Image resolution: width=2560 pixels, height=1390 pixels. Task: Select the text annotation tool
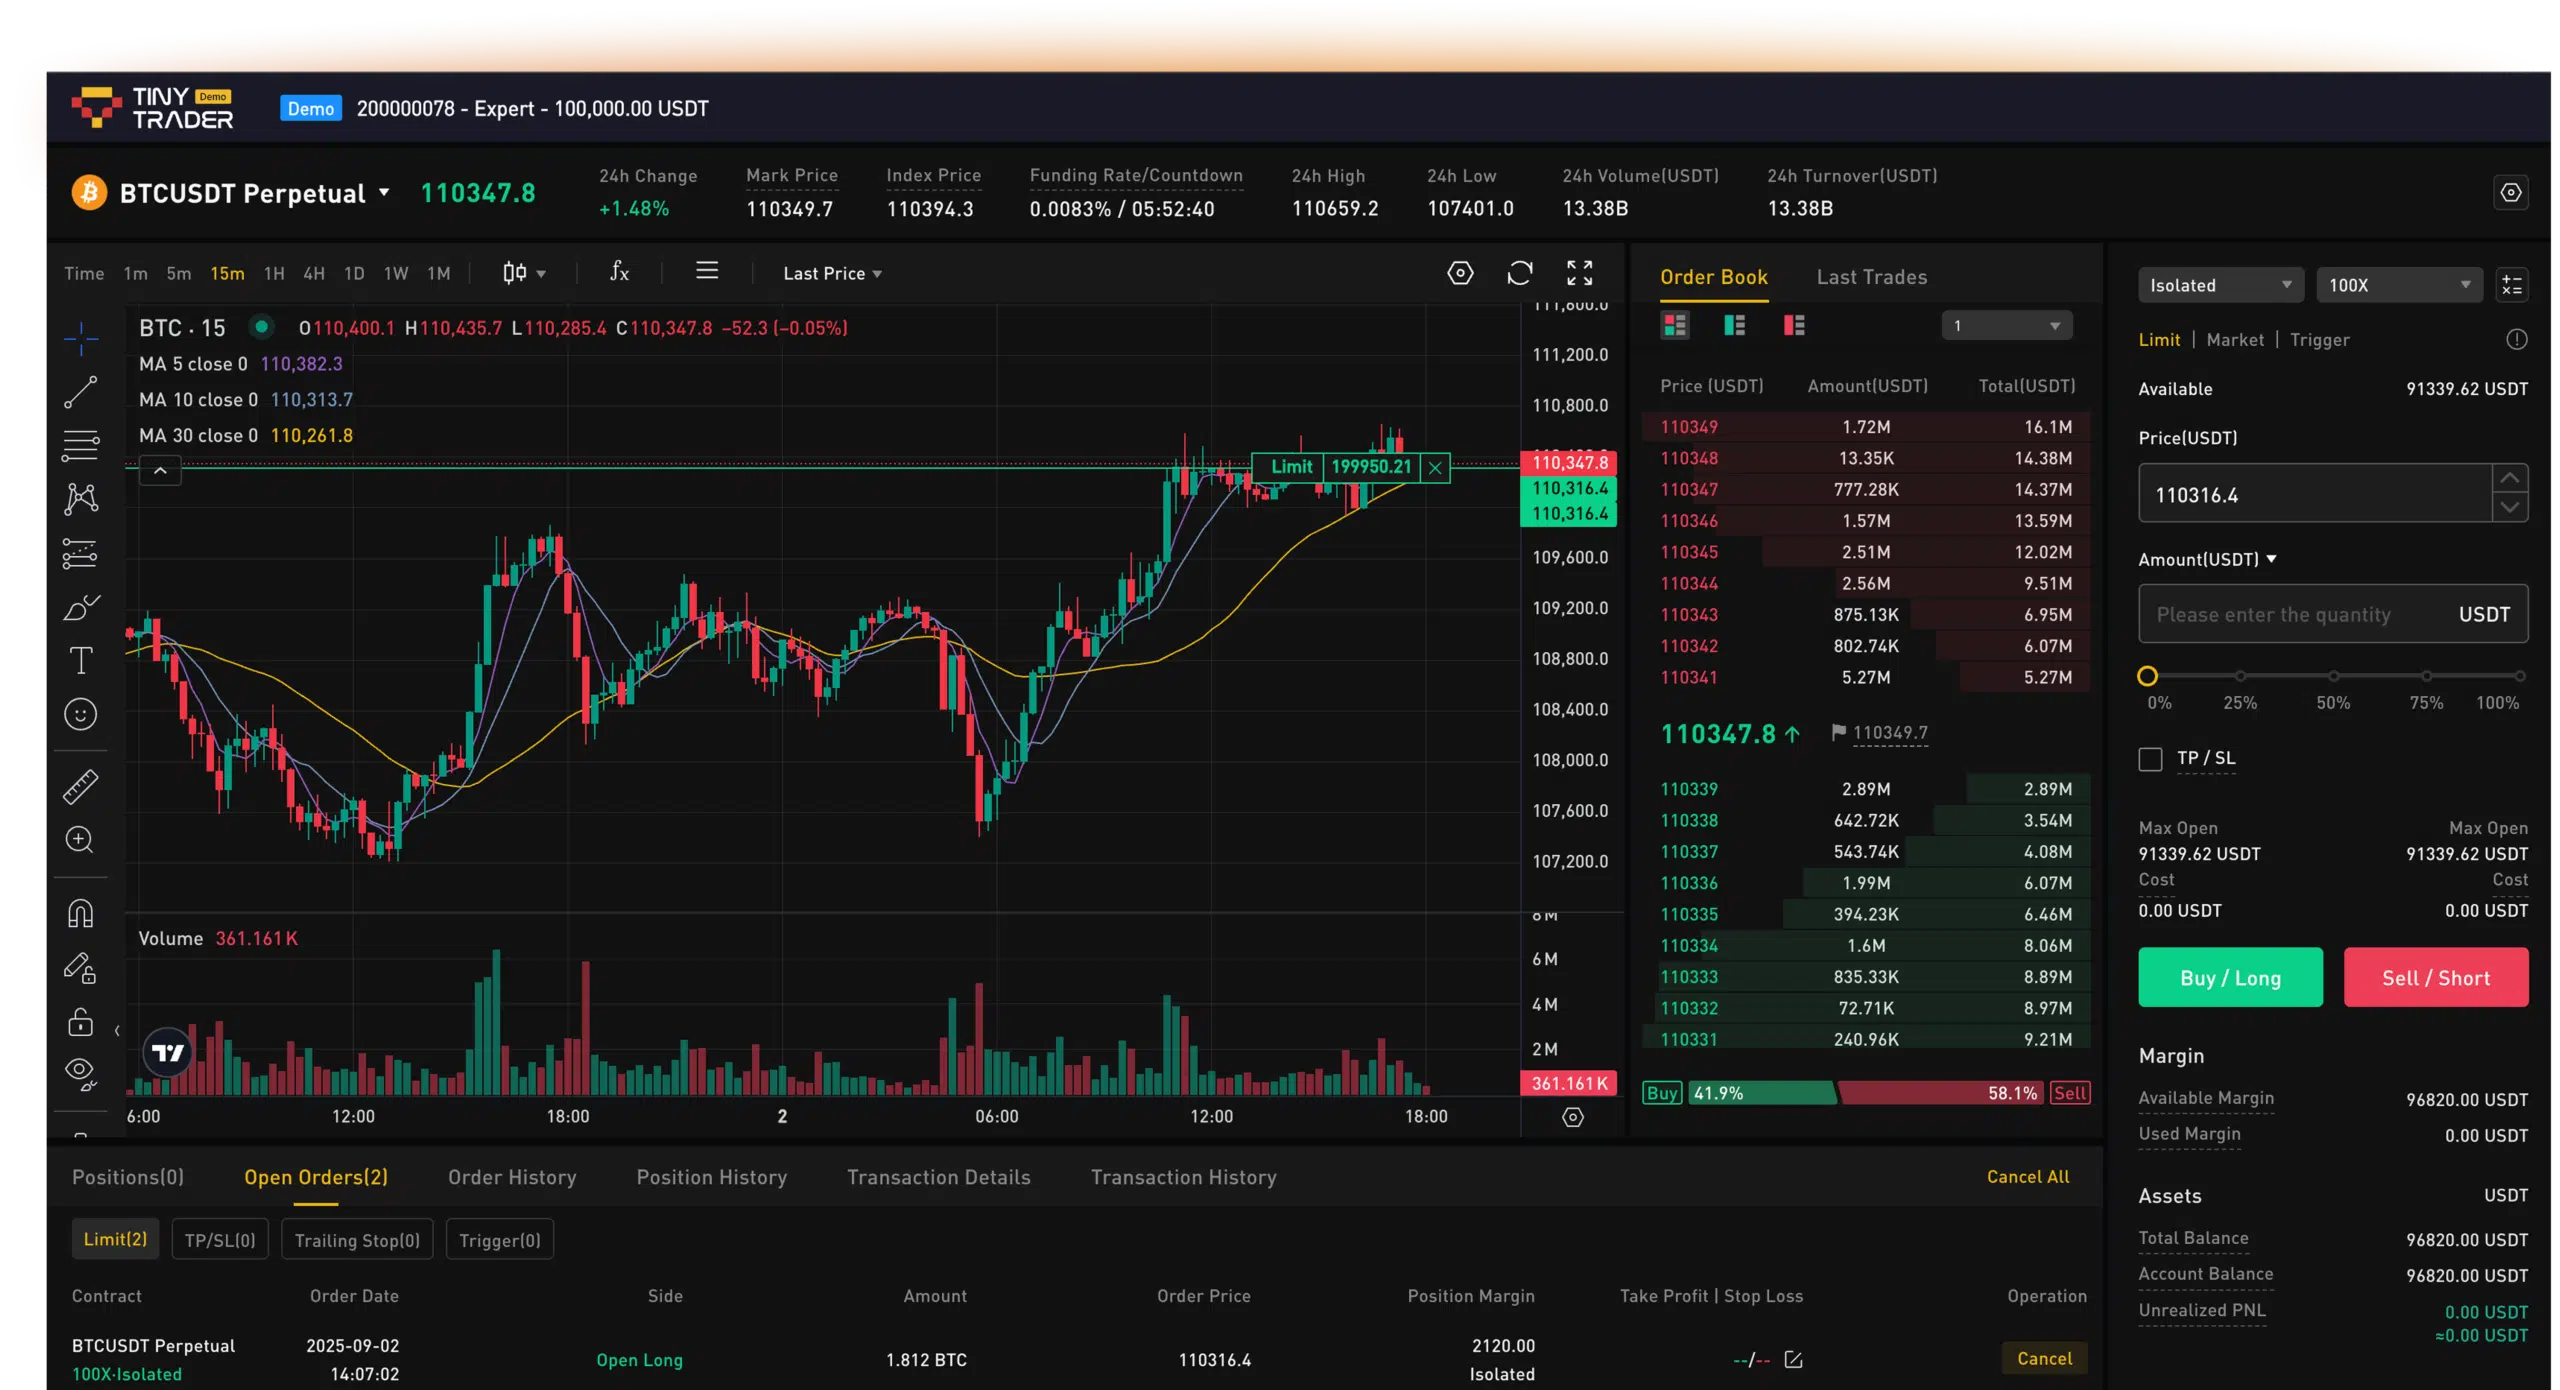[x=81, y=660]
